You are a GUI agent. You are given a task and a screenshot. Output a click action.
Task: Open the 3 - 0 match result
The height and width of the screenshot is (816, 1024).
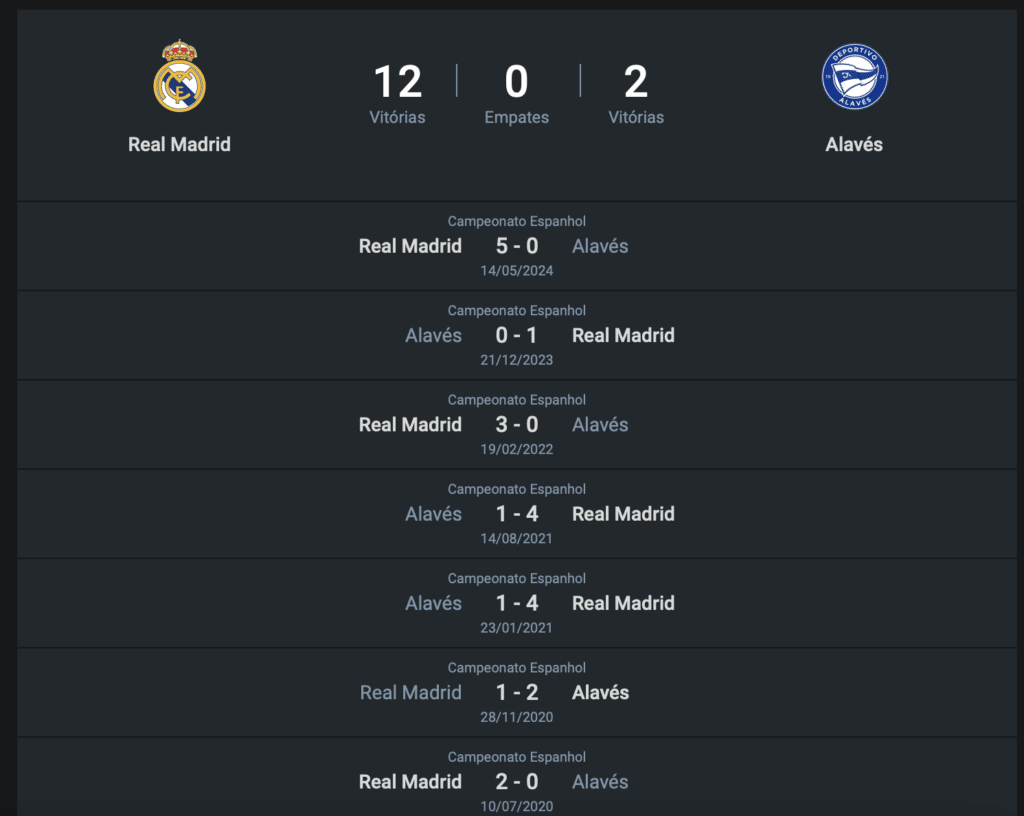[x=517, y=424]
